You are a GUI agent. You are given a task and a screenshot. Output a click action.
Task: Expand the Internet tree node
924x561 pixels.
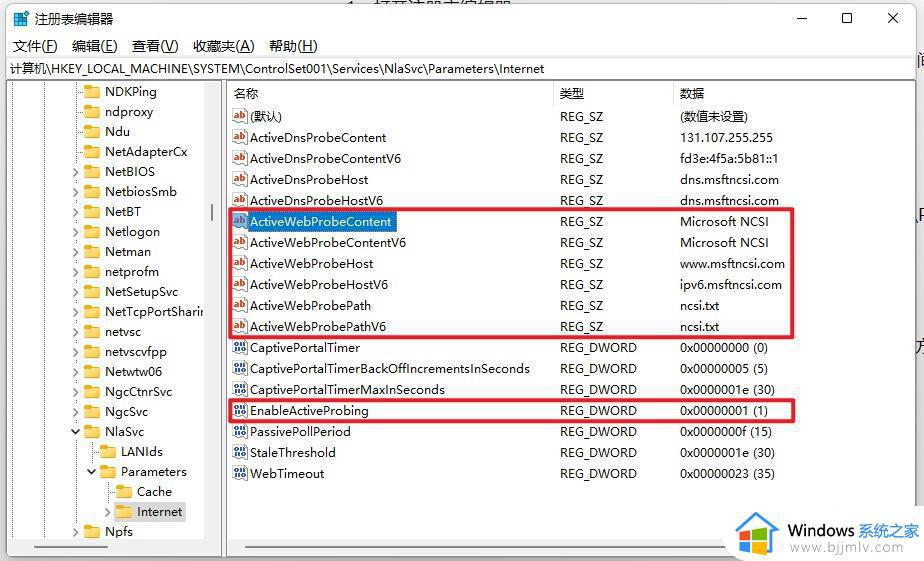pyautogui.click(x=107, y=513)
